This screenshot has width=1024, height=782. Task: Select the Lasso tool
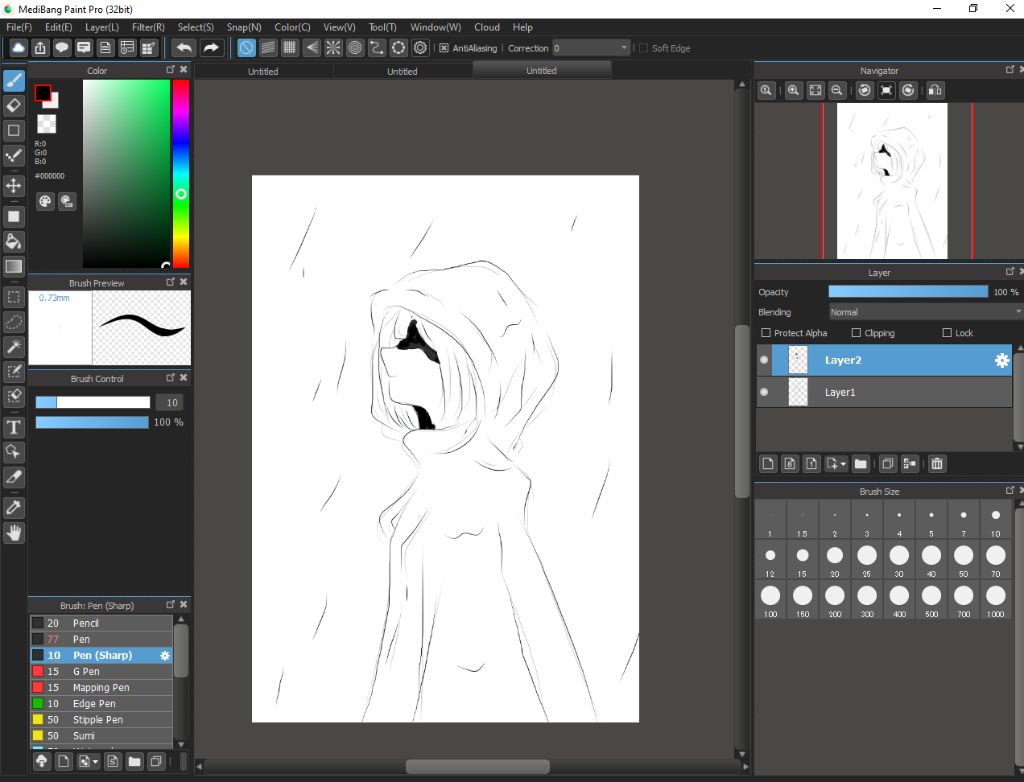pos(14,322)
